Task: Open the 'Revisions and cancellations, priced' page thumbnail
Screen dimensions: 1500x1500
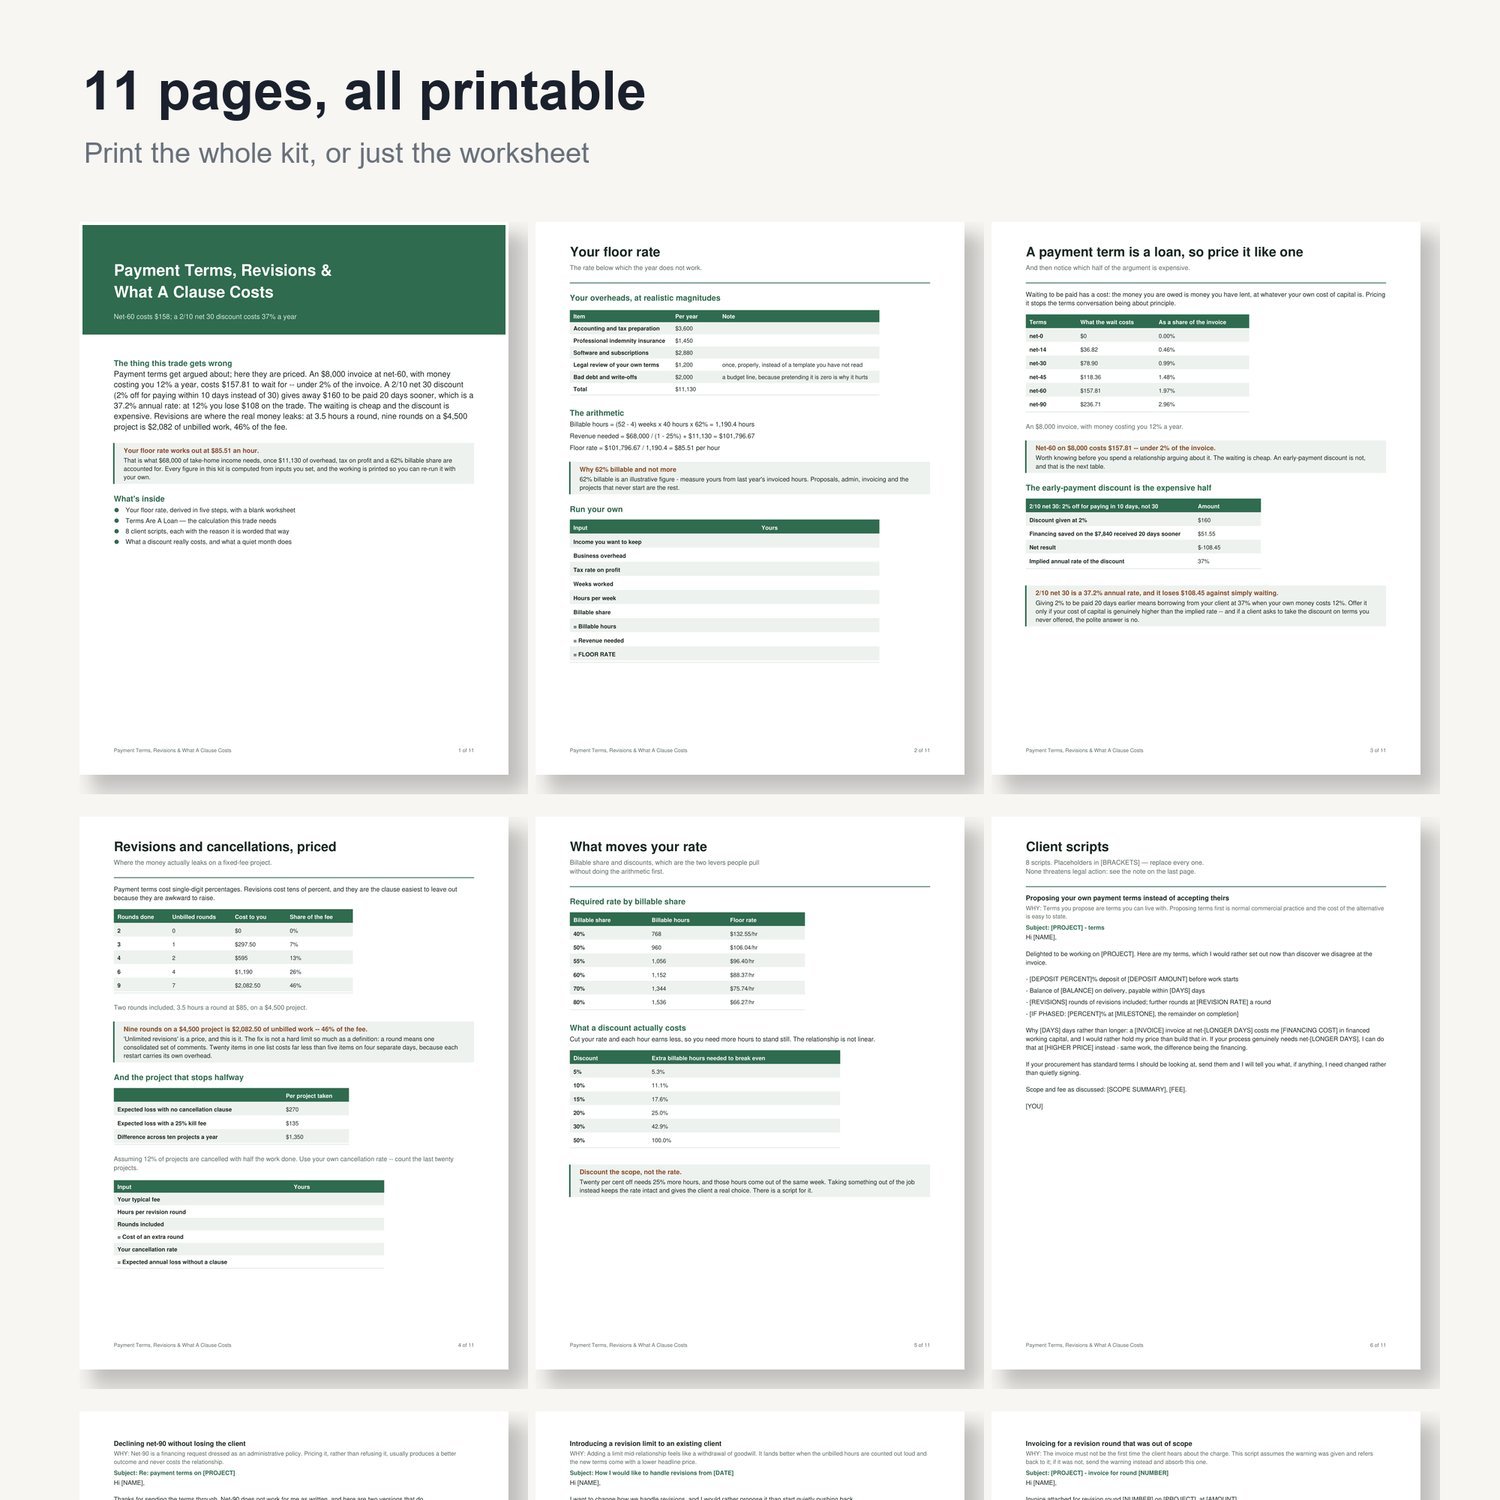Action: coord(294,1093)
